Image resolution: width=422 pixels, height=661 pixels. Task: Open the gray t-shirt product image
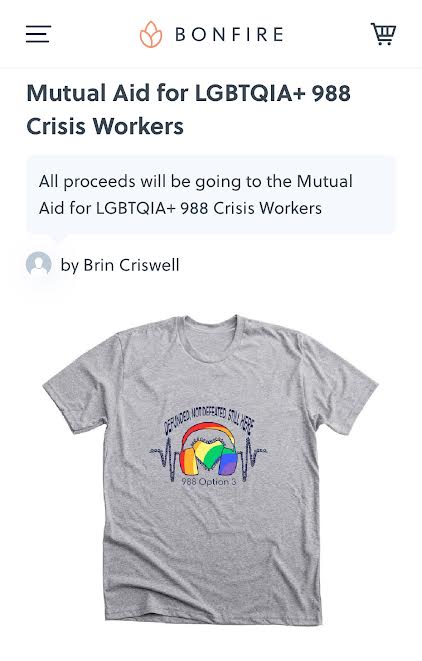[210, 468]
